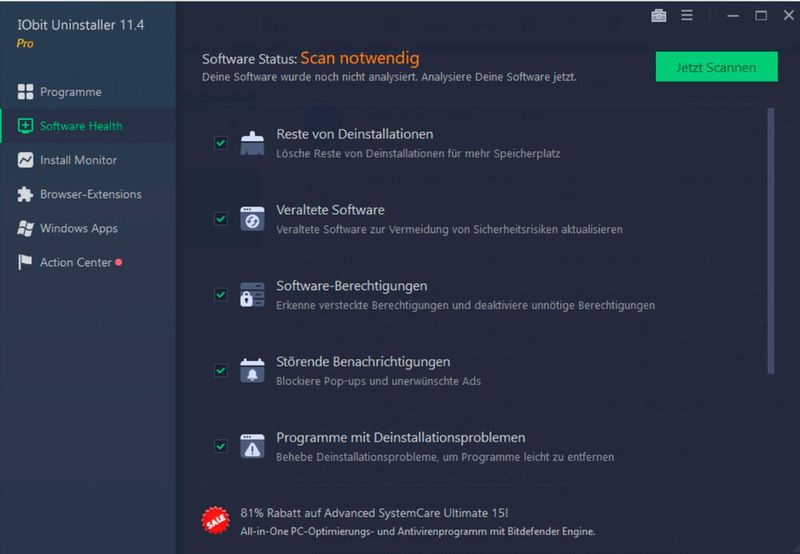Click Programme mit Deinstallationsproblemen title
Screen dimensions: 800x554
click(401, 438)
